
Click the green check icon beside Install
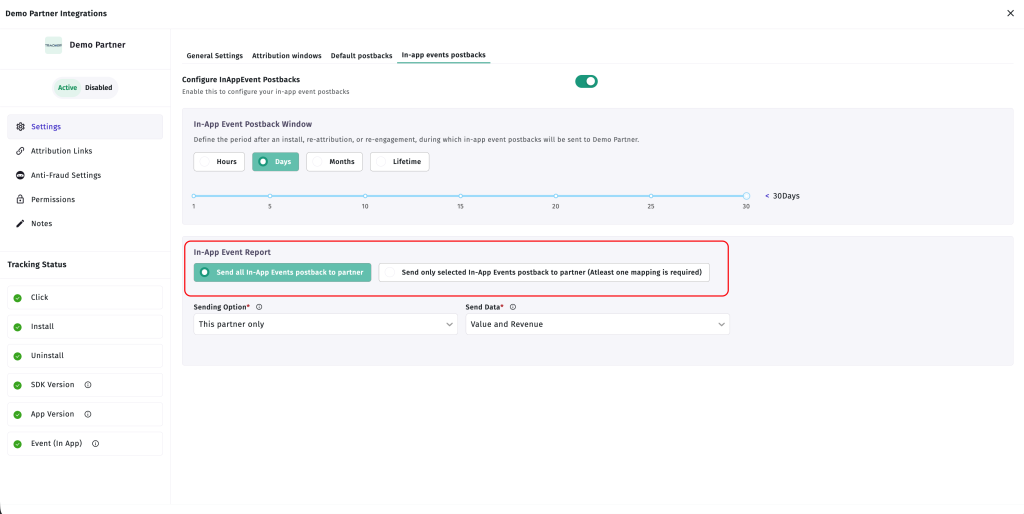pos(18,327)
